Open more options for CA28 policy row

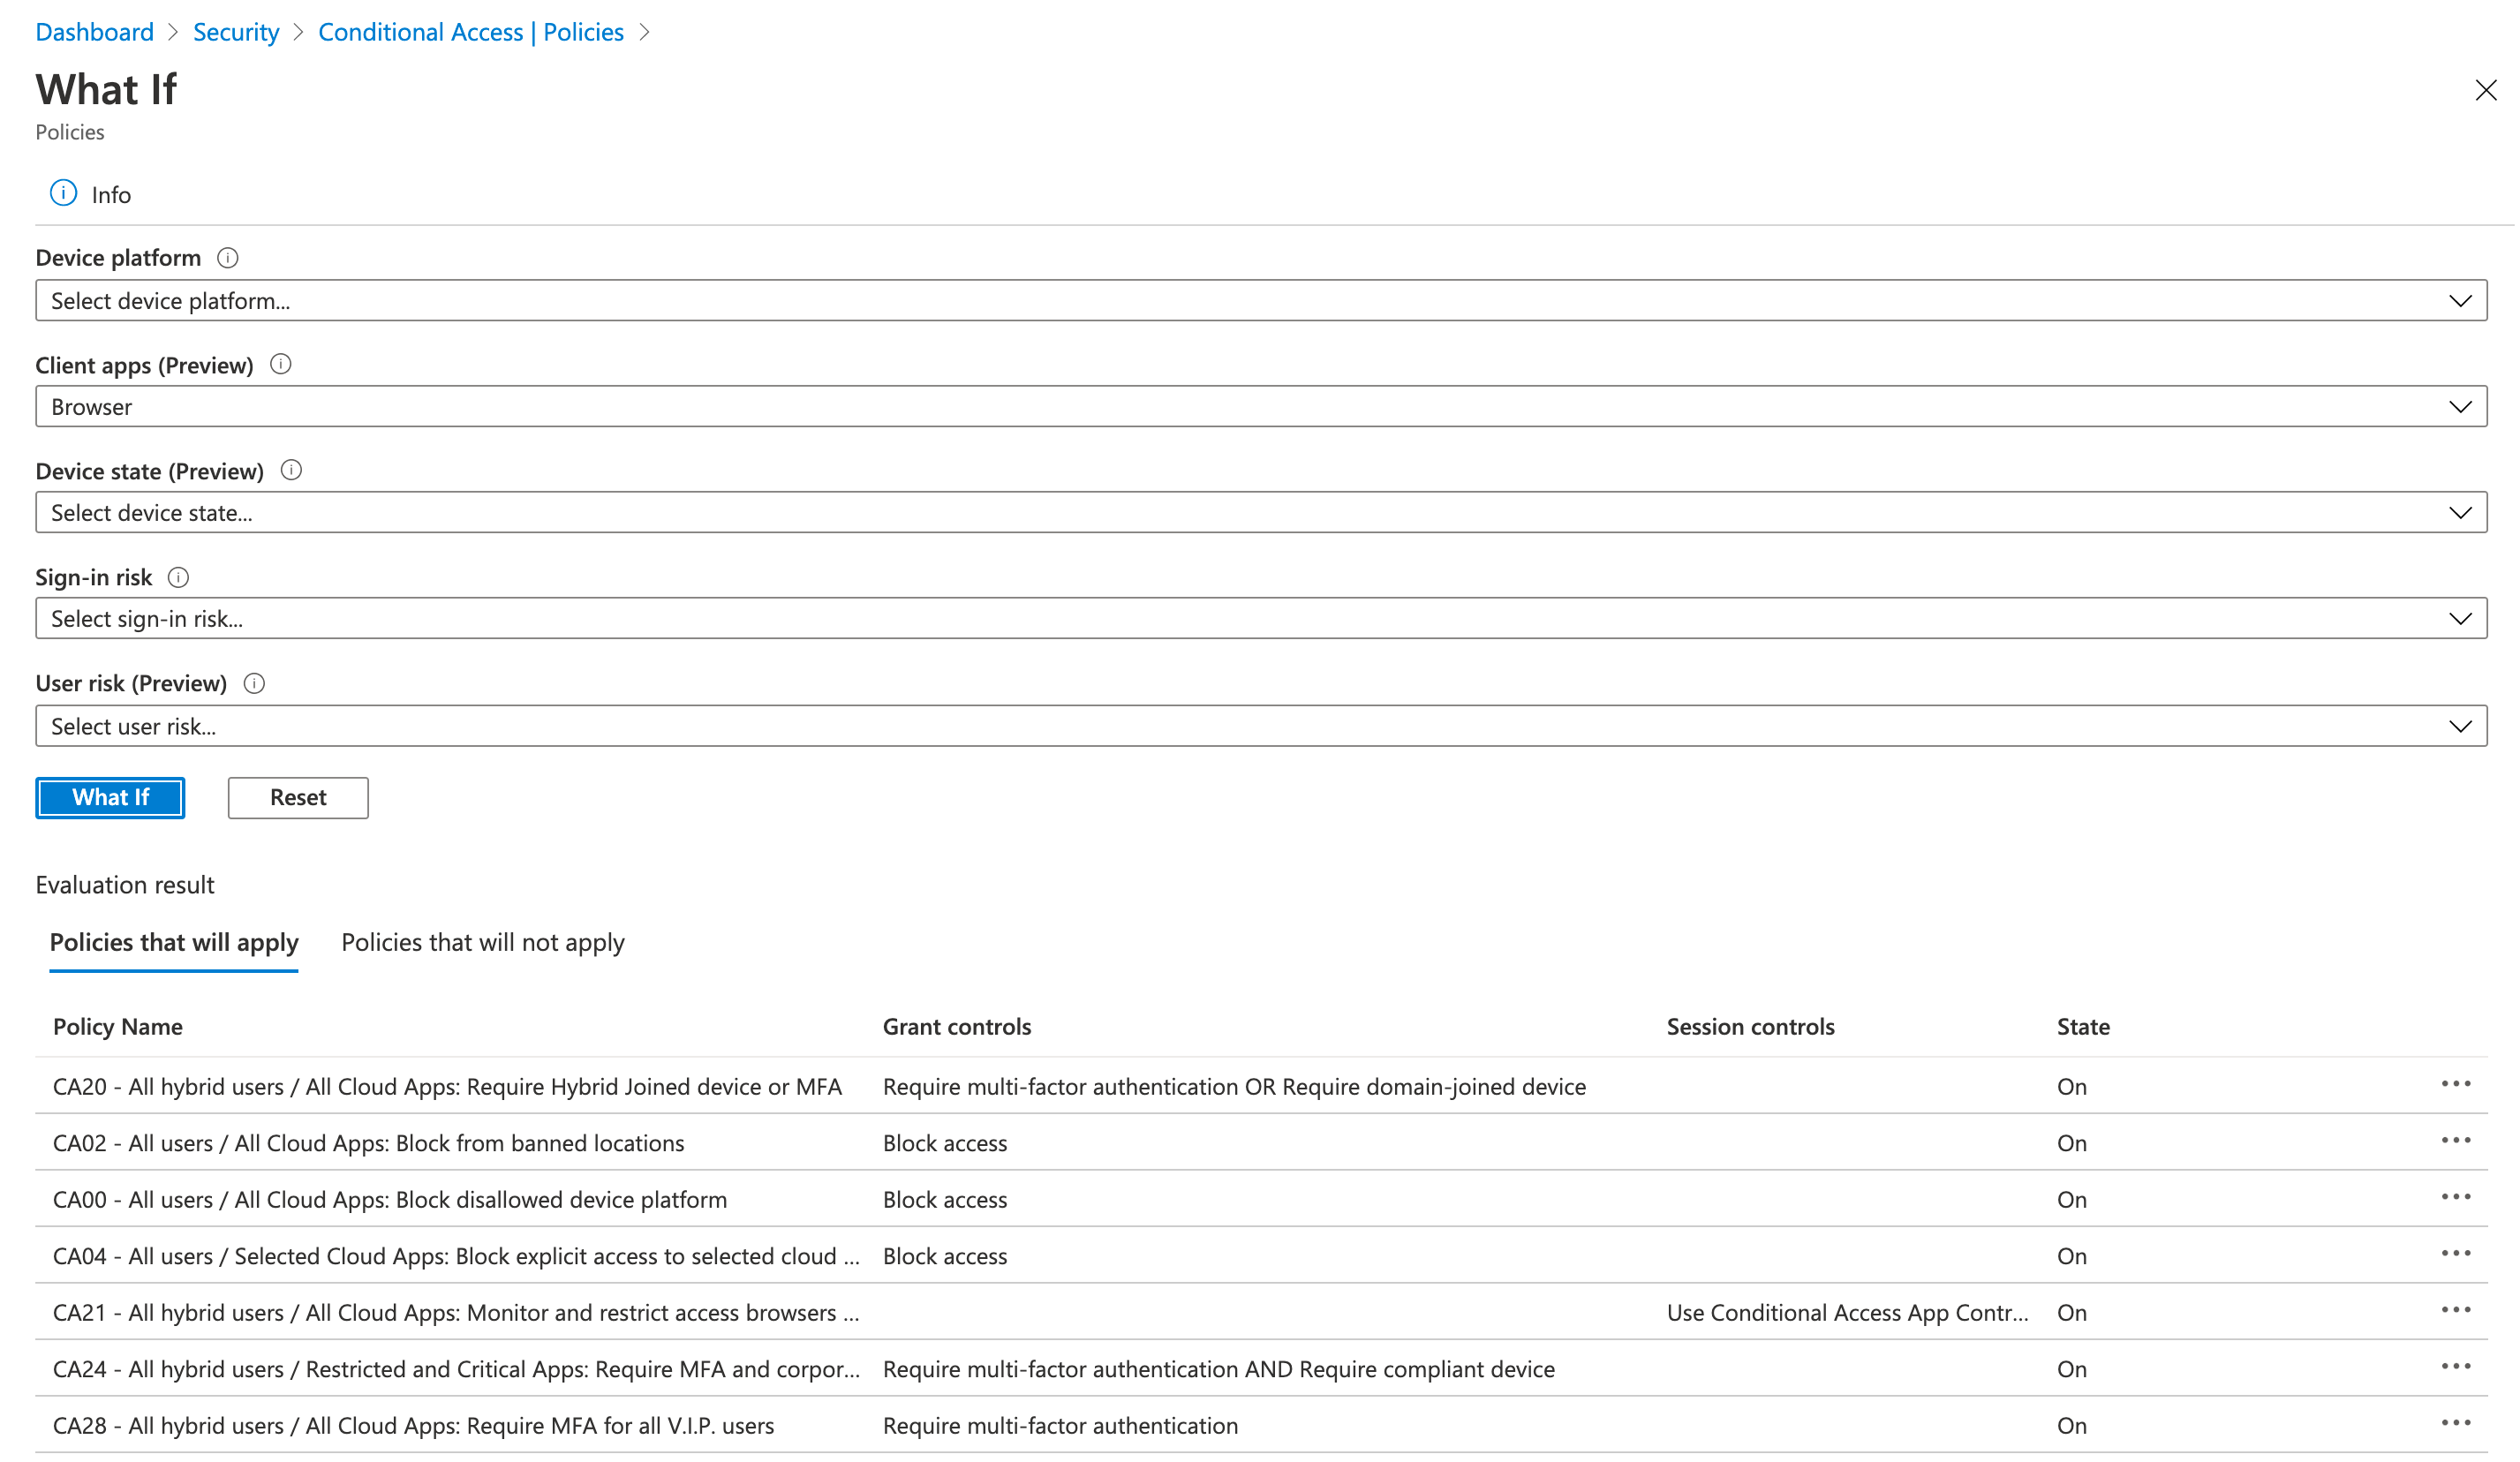click(x=2456, y=1423)
